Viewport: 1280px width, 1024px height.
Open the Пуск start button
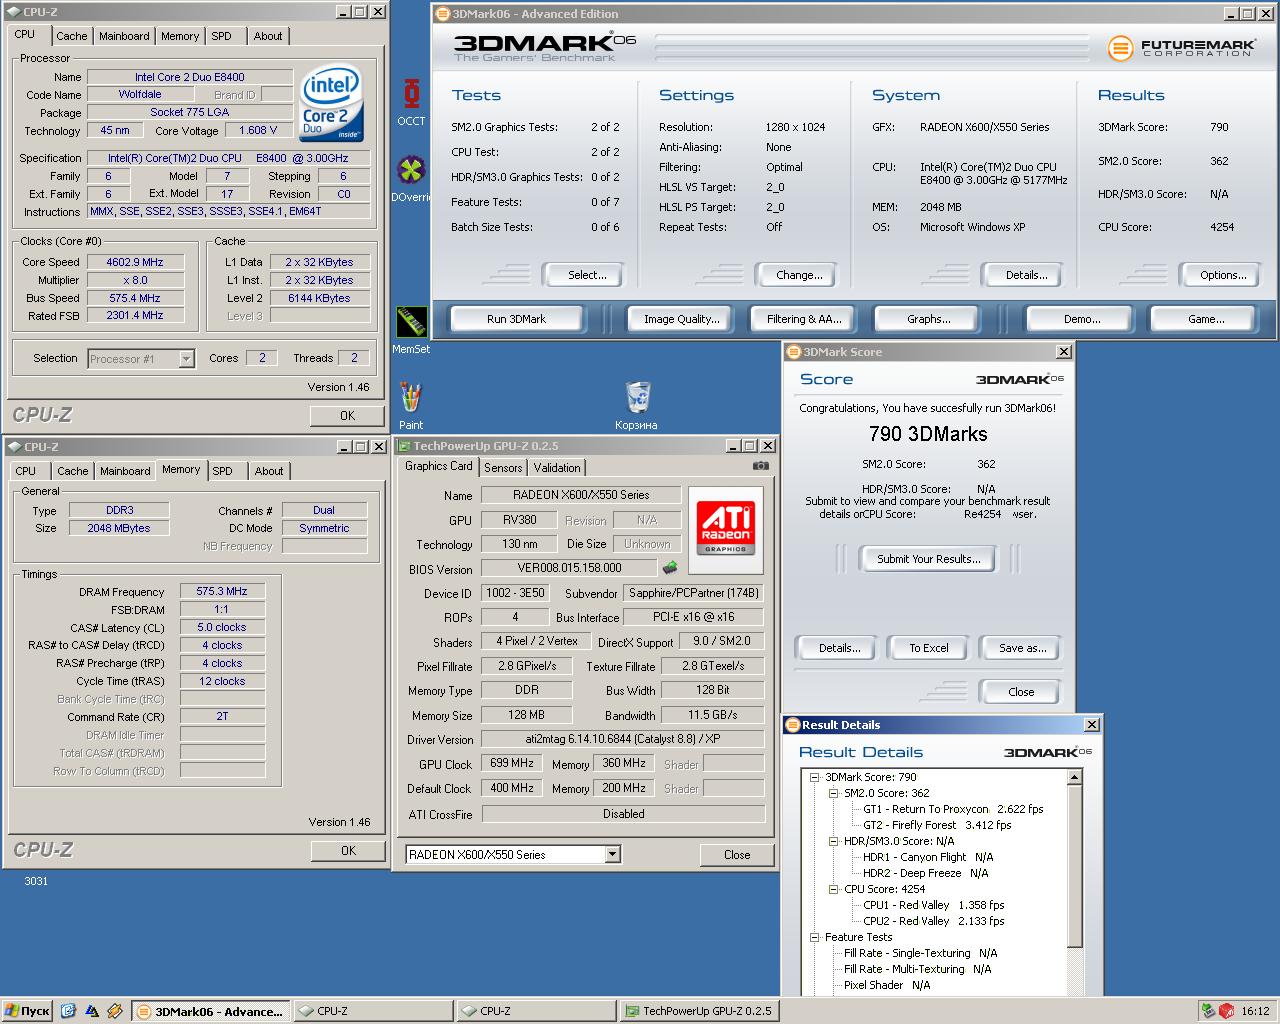coord(27,1011)
